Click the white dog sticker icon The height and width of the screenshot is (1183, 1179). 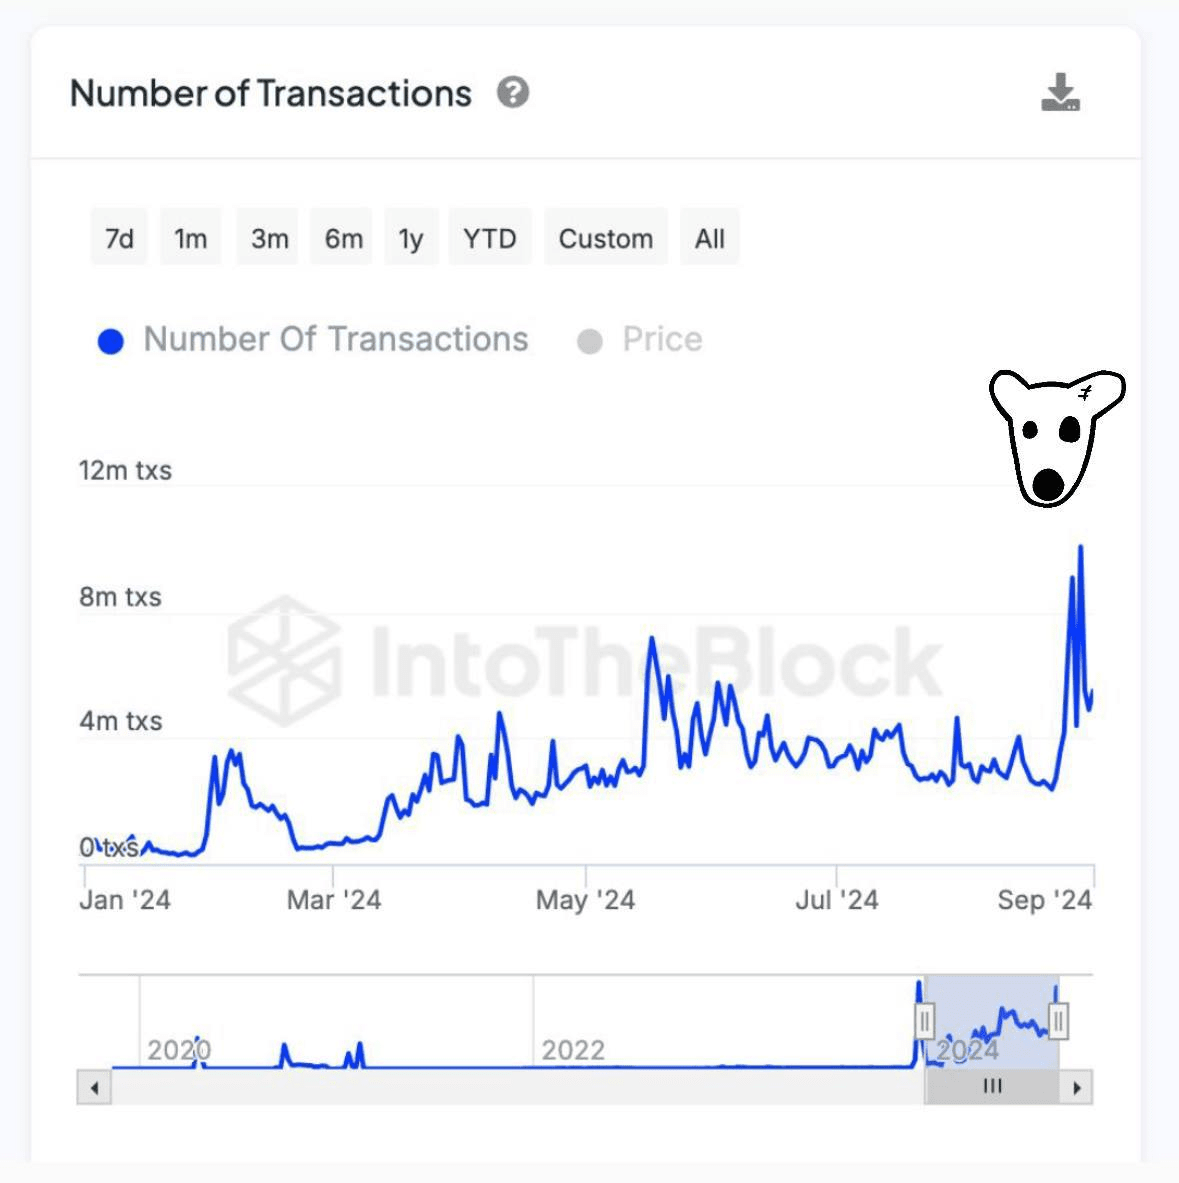click(1055, 436)
